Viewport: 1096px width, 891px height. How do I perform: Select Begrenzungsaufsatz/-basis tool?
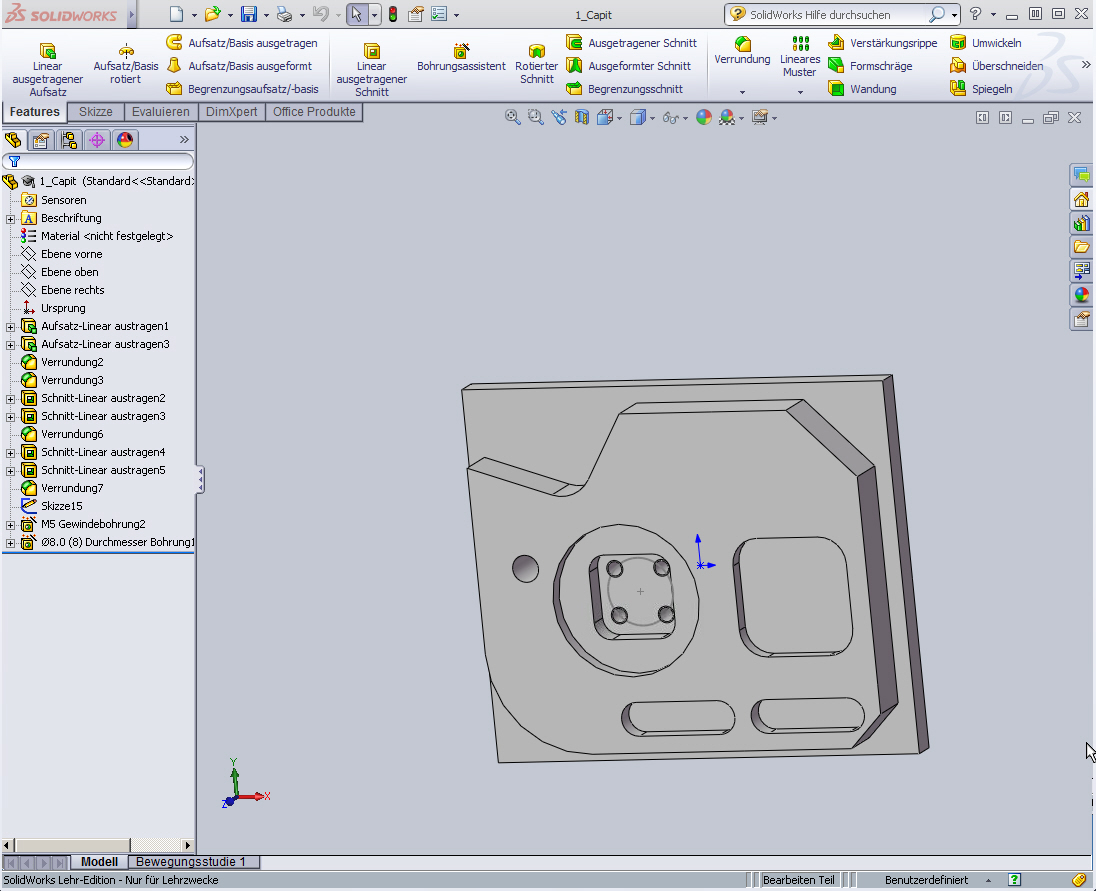click(x=243, y=89)
